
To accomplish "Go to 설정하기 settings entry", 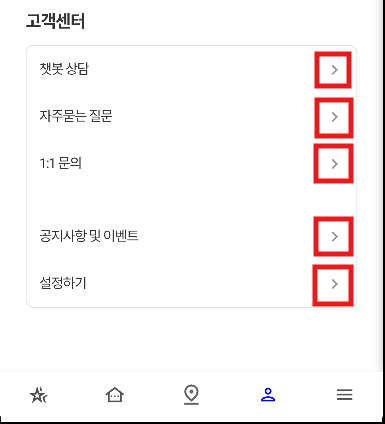I will [x=191, y=283].
